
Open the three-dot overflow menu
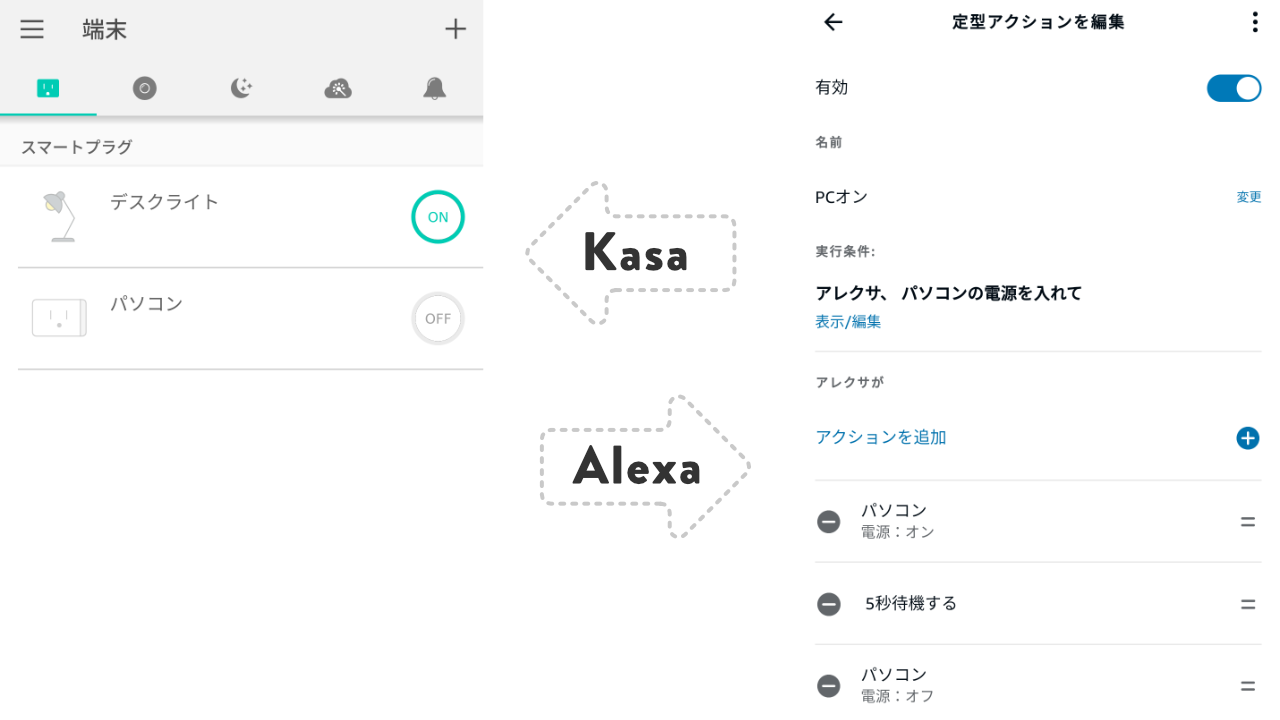pyautogui.click(x=1254, y=22)
